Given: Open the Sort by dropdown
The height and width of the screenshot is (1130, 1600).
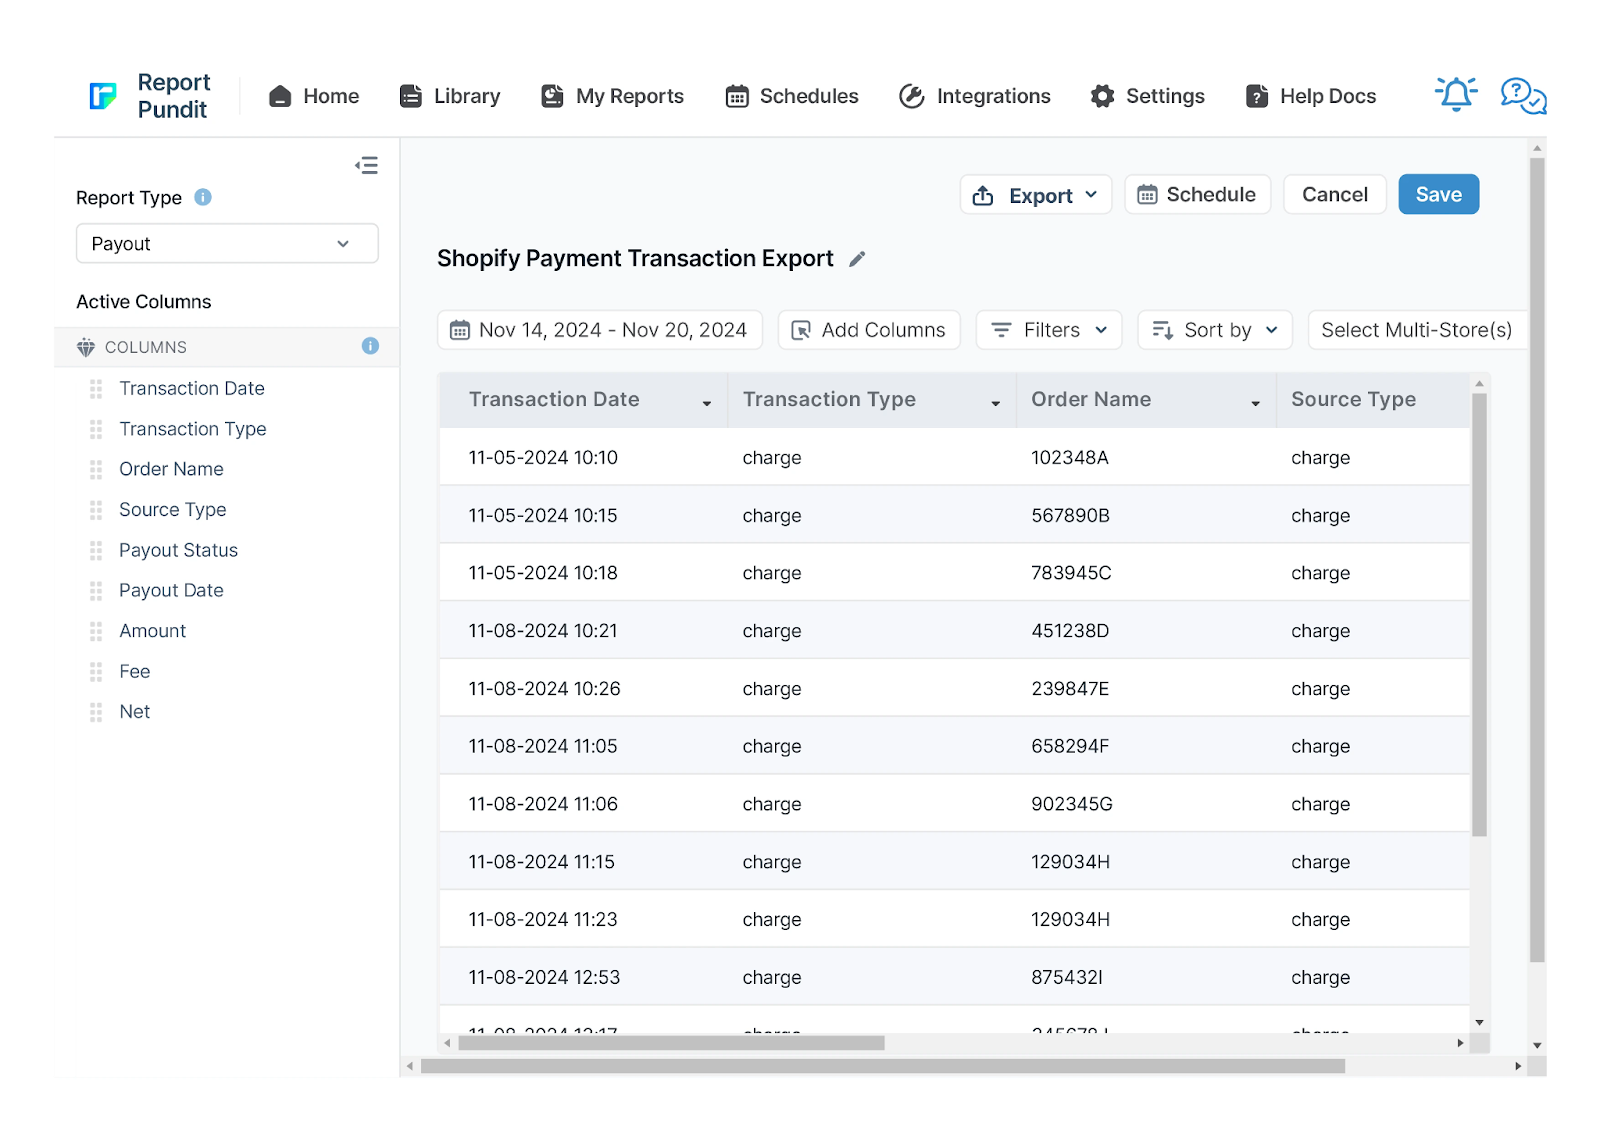Looking at the screenshot, I should coord(1215,330).
